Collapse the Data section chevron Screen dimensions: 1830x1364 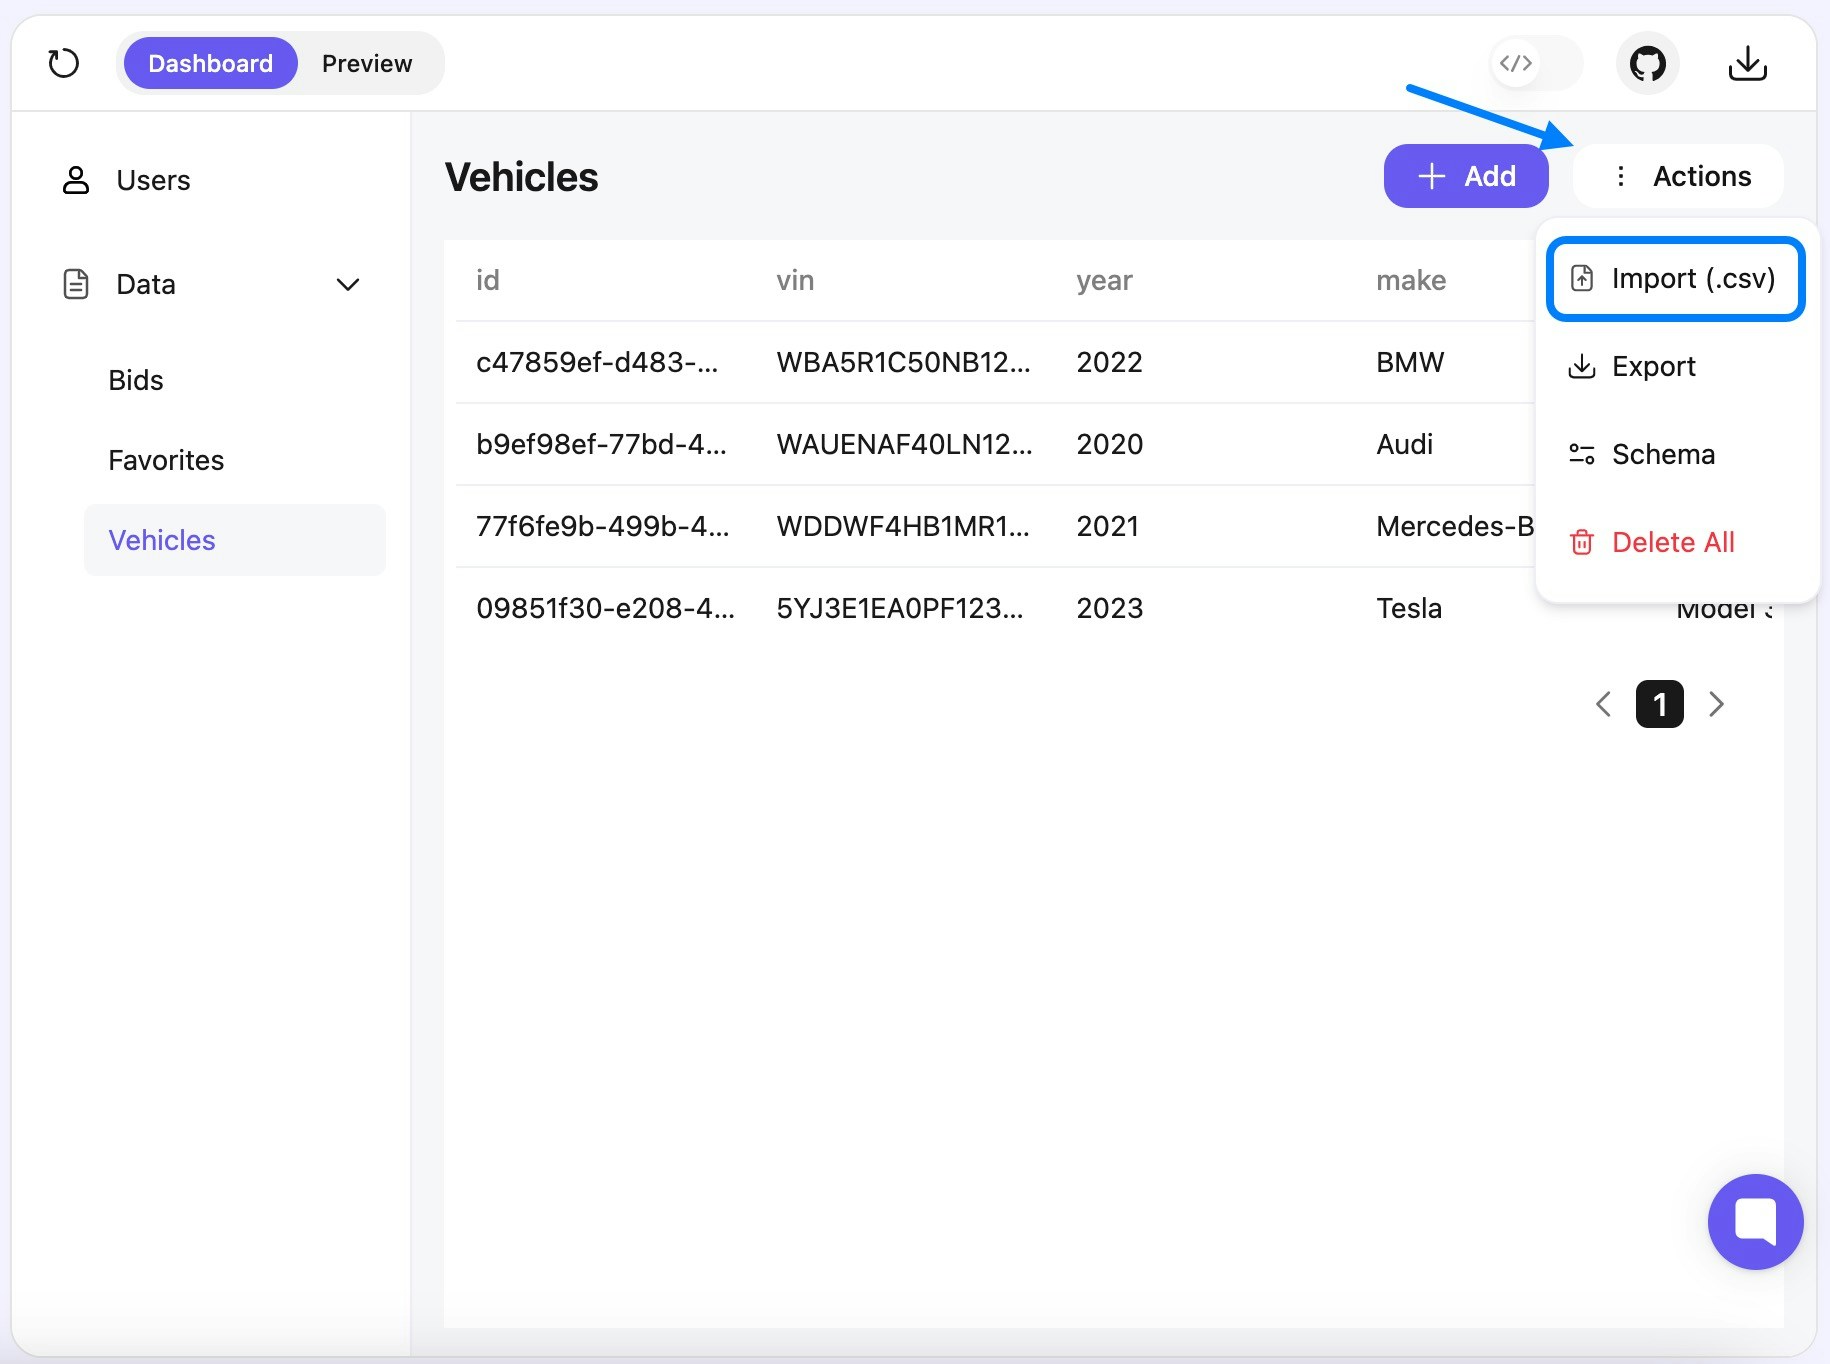[347, 284]
